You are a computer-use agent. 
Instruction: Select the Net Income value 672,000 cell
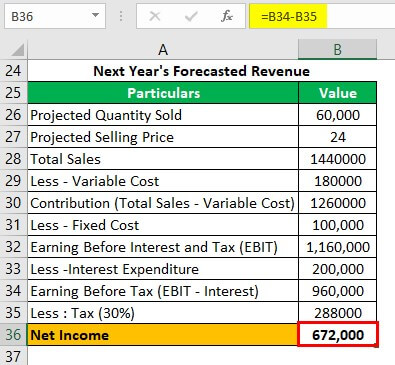(x=338, y=335)
